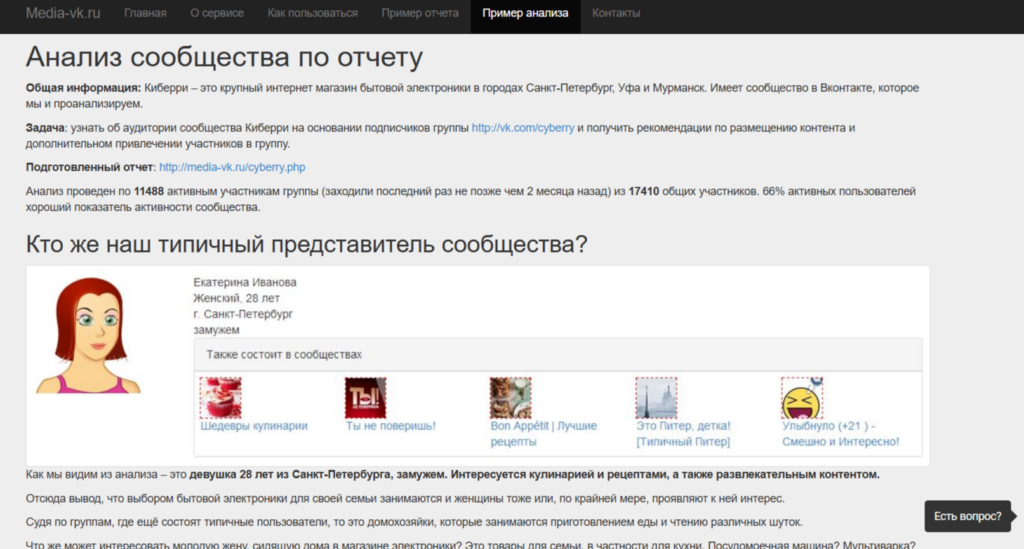Open the media-vk.ru/cyberry.php report link

(232, 167)
